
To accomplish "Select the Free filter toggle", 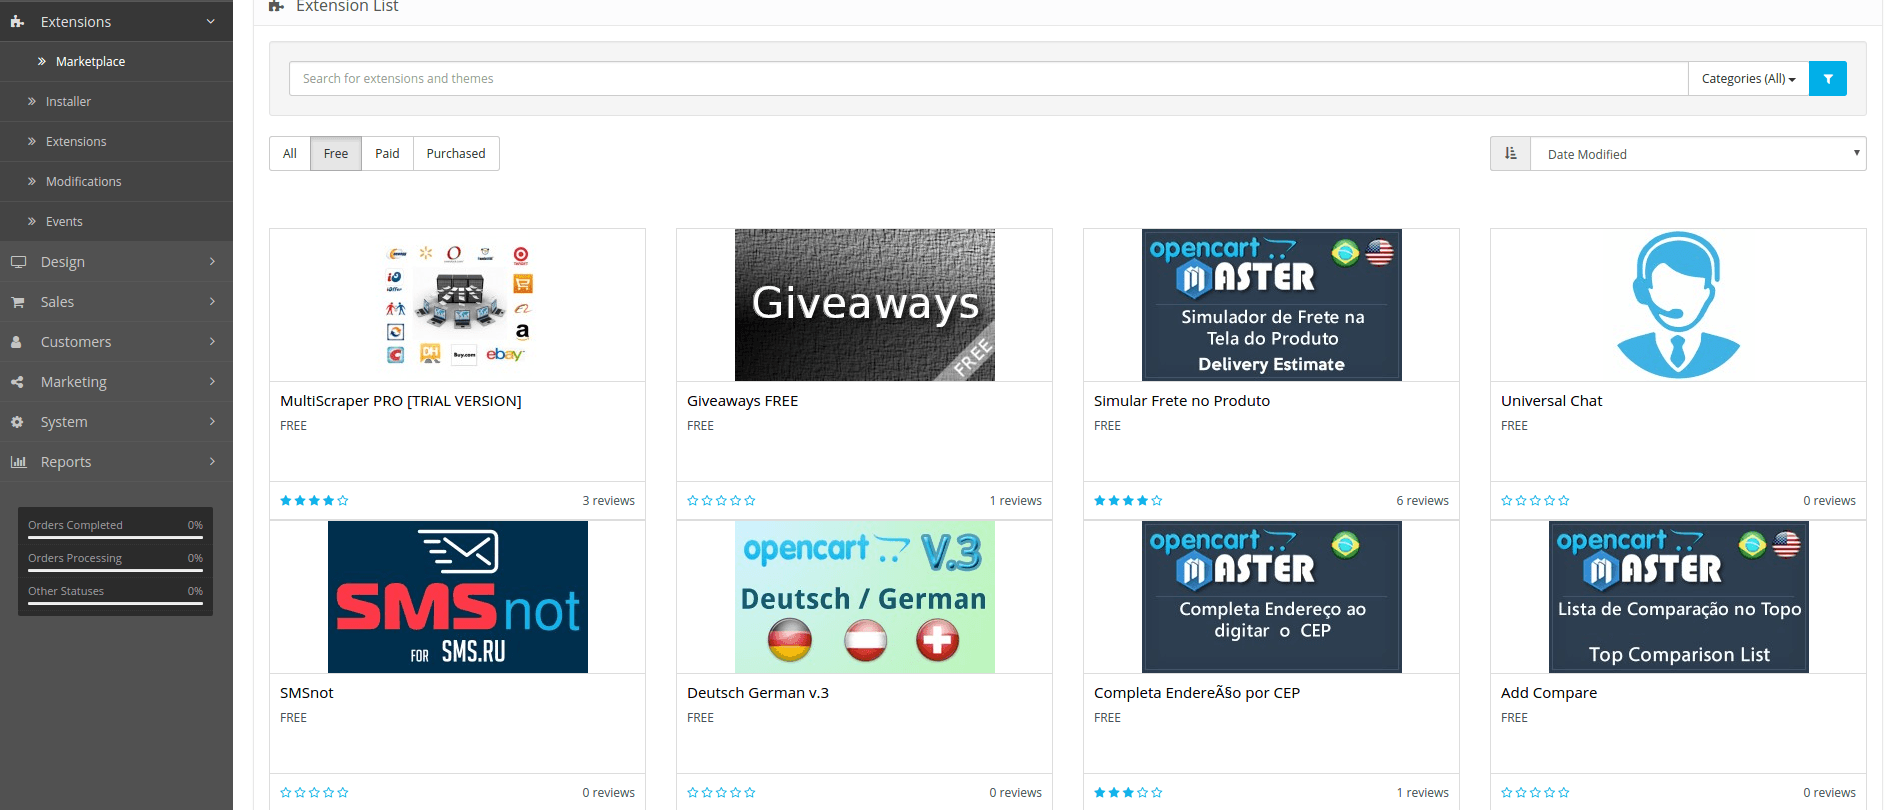I will click(336, 154).
